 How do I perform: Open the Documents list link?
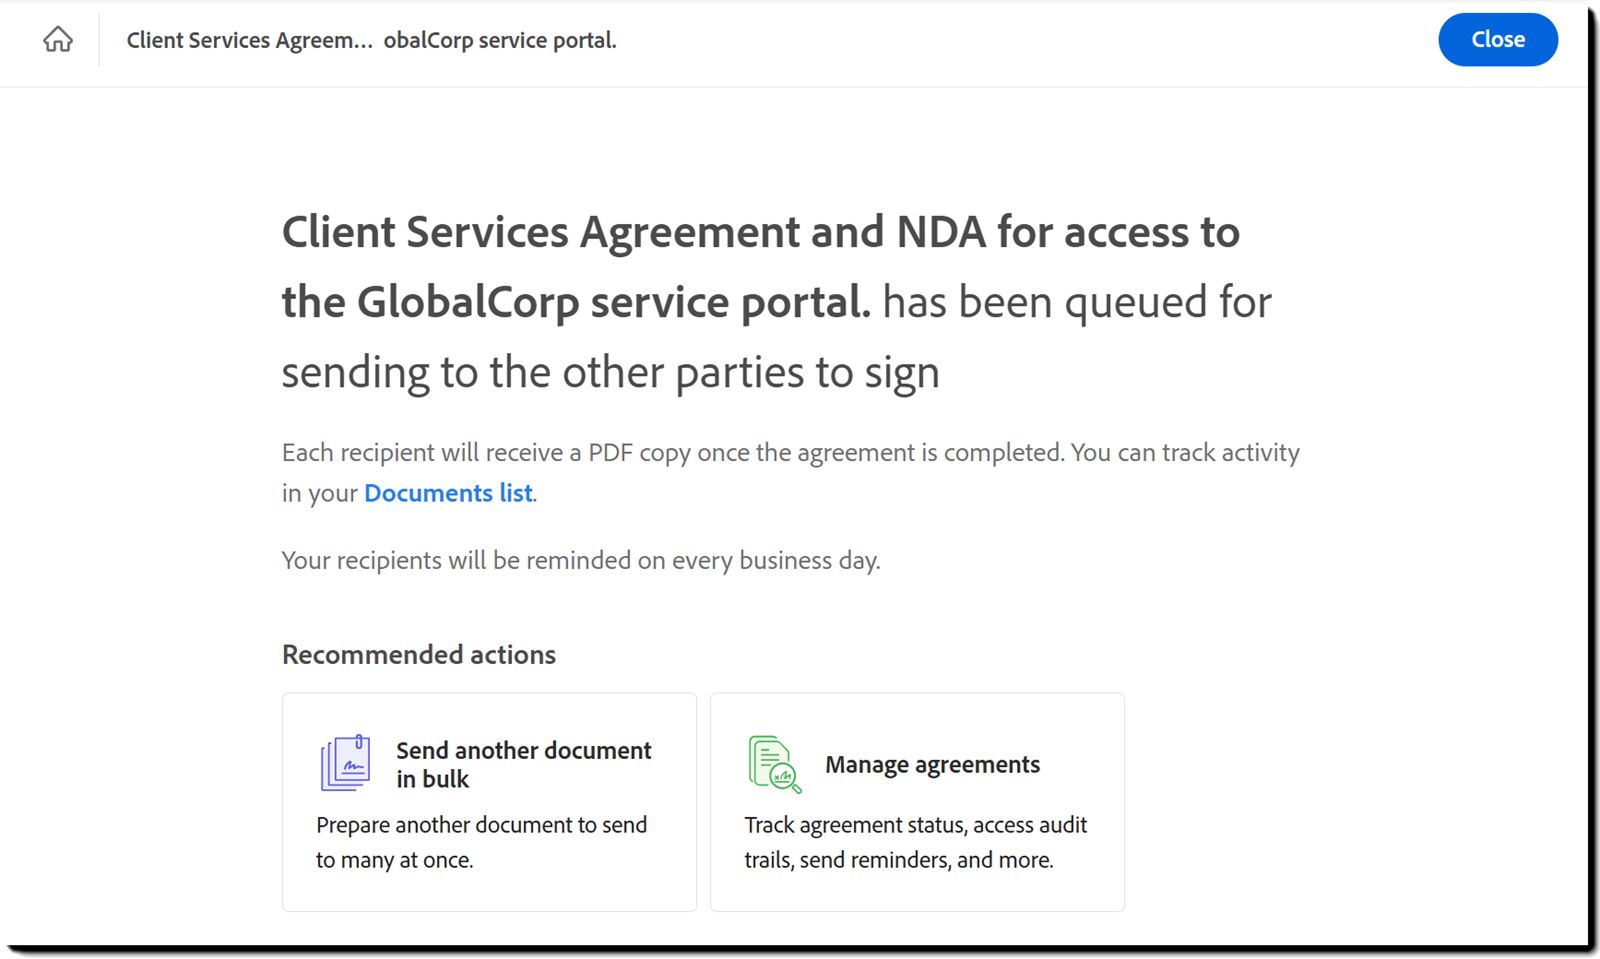click(x=448, y=493)
